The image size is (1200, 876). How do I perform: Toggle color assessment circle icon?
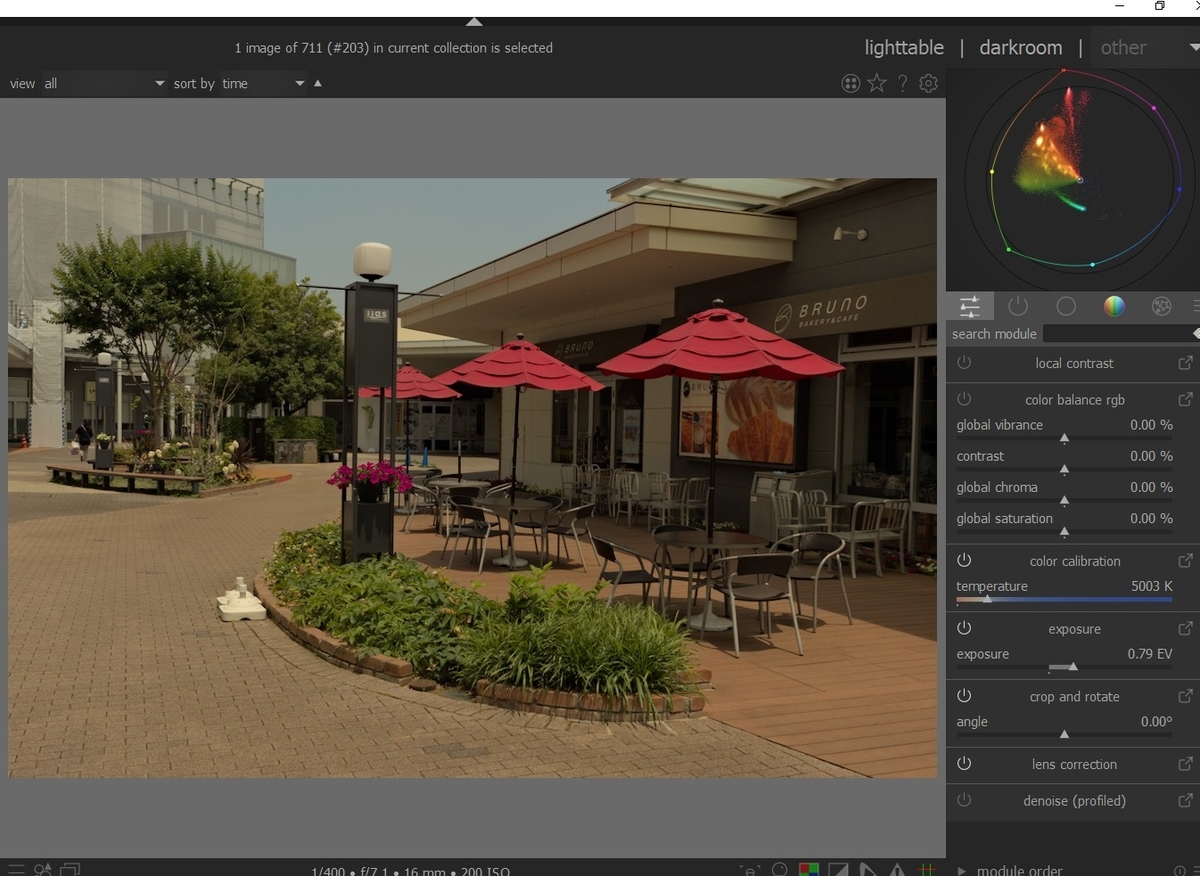pyautogui.click(x=780, y=870)
